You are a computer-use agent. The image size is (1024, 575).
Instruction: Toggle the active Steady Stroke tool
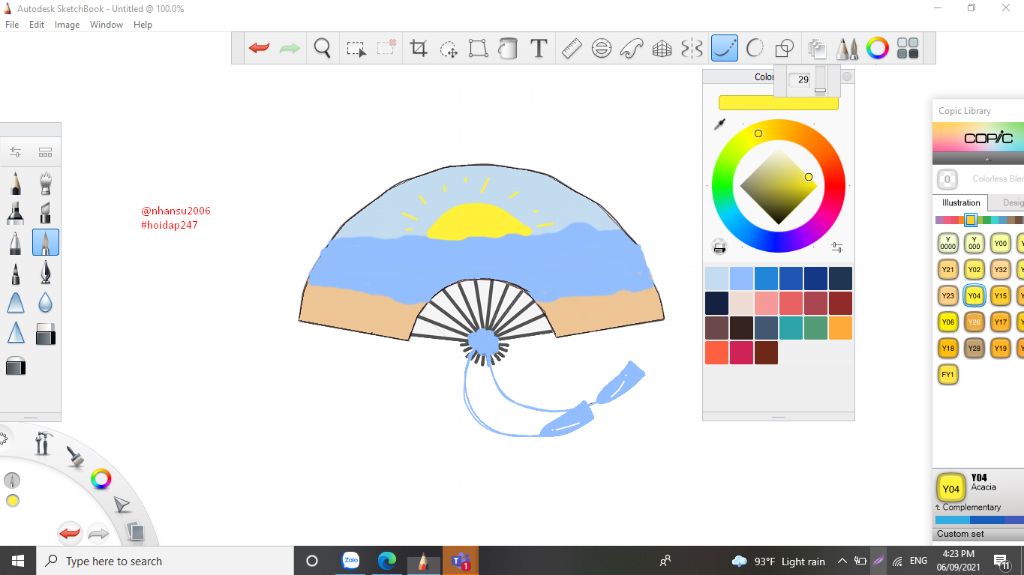pos(724,48)
